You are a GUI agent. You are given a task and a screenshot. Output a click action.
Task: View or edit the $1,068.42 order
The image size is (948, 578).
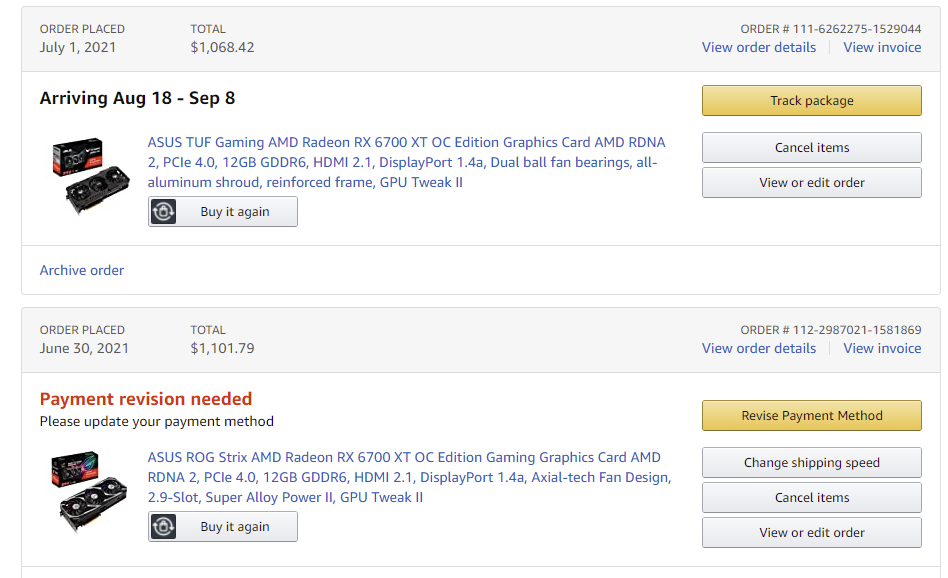pyautogui.click(x=811, y=183)
